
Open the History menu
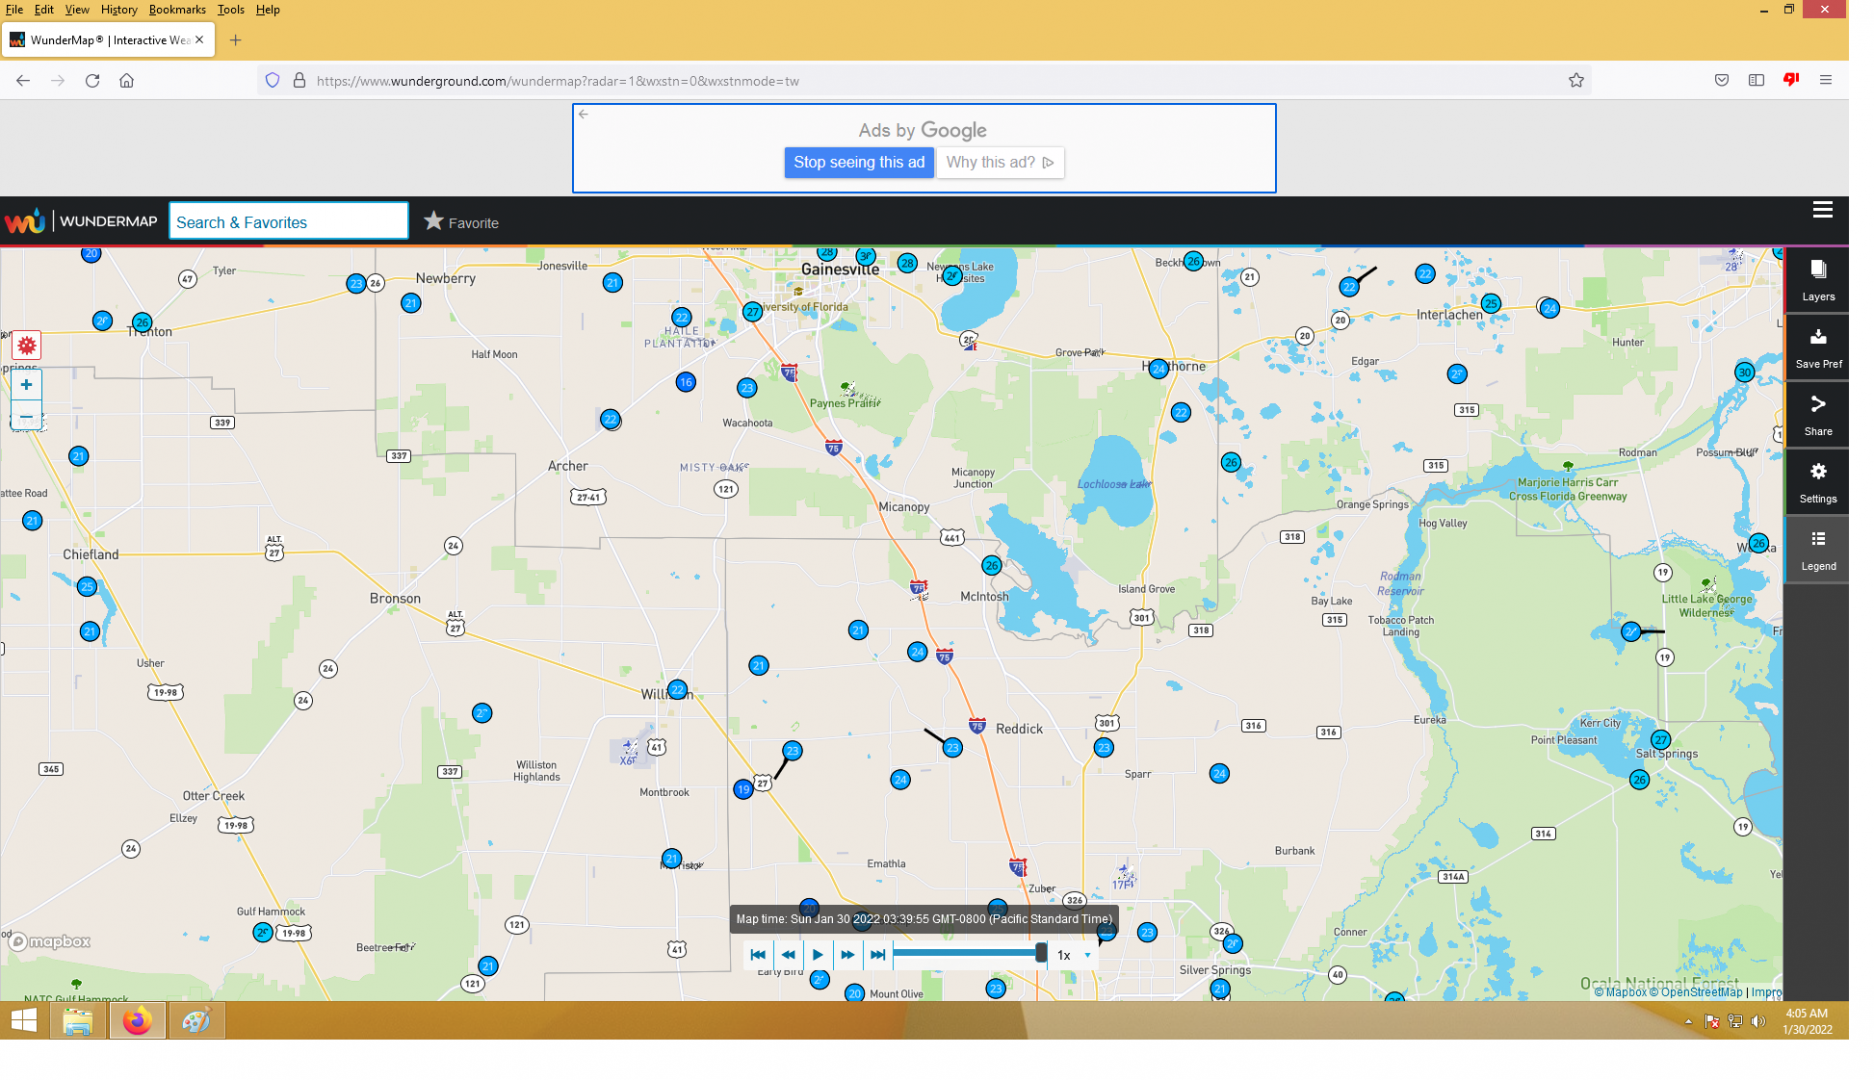point(120,10)
